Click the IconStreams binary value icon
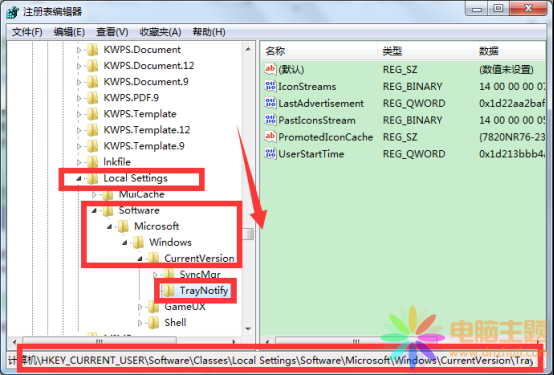The height and width of the screenshot is (375, 554). pos(270,86)
